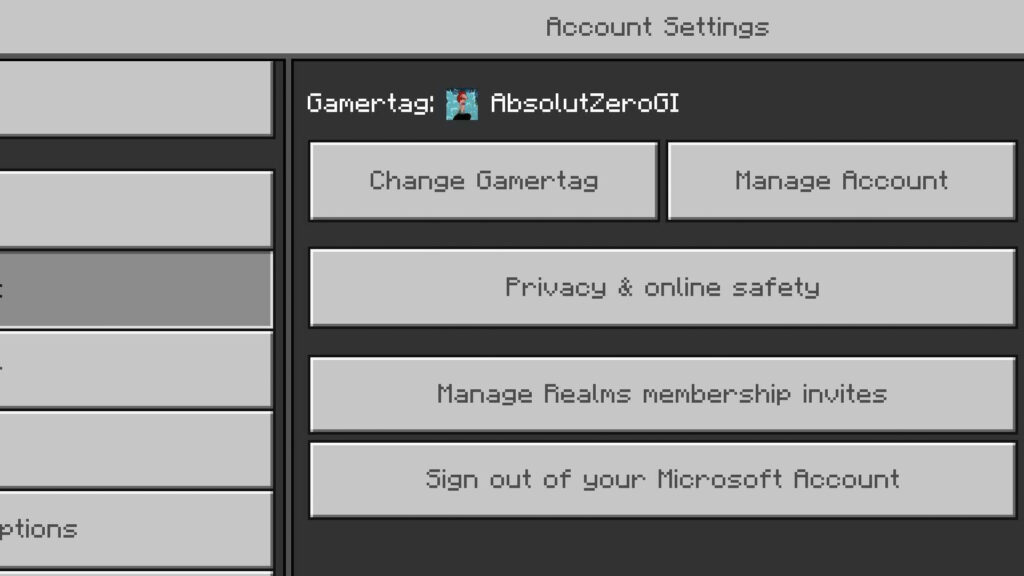Select the partially visible tab below 'ptions'
This screenshot has height=576, width=1024.
136,573
